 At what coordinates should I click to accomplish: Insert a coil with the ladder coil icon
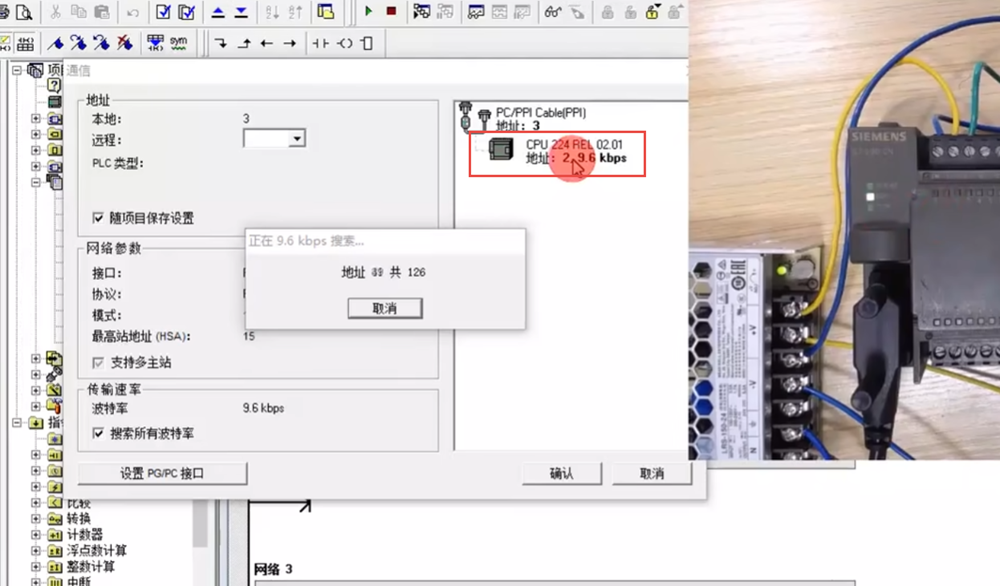344,43
